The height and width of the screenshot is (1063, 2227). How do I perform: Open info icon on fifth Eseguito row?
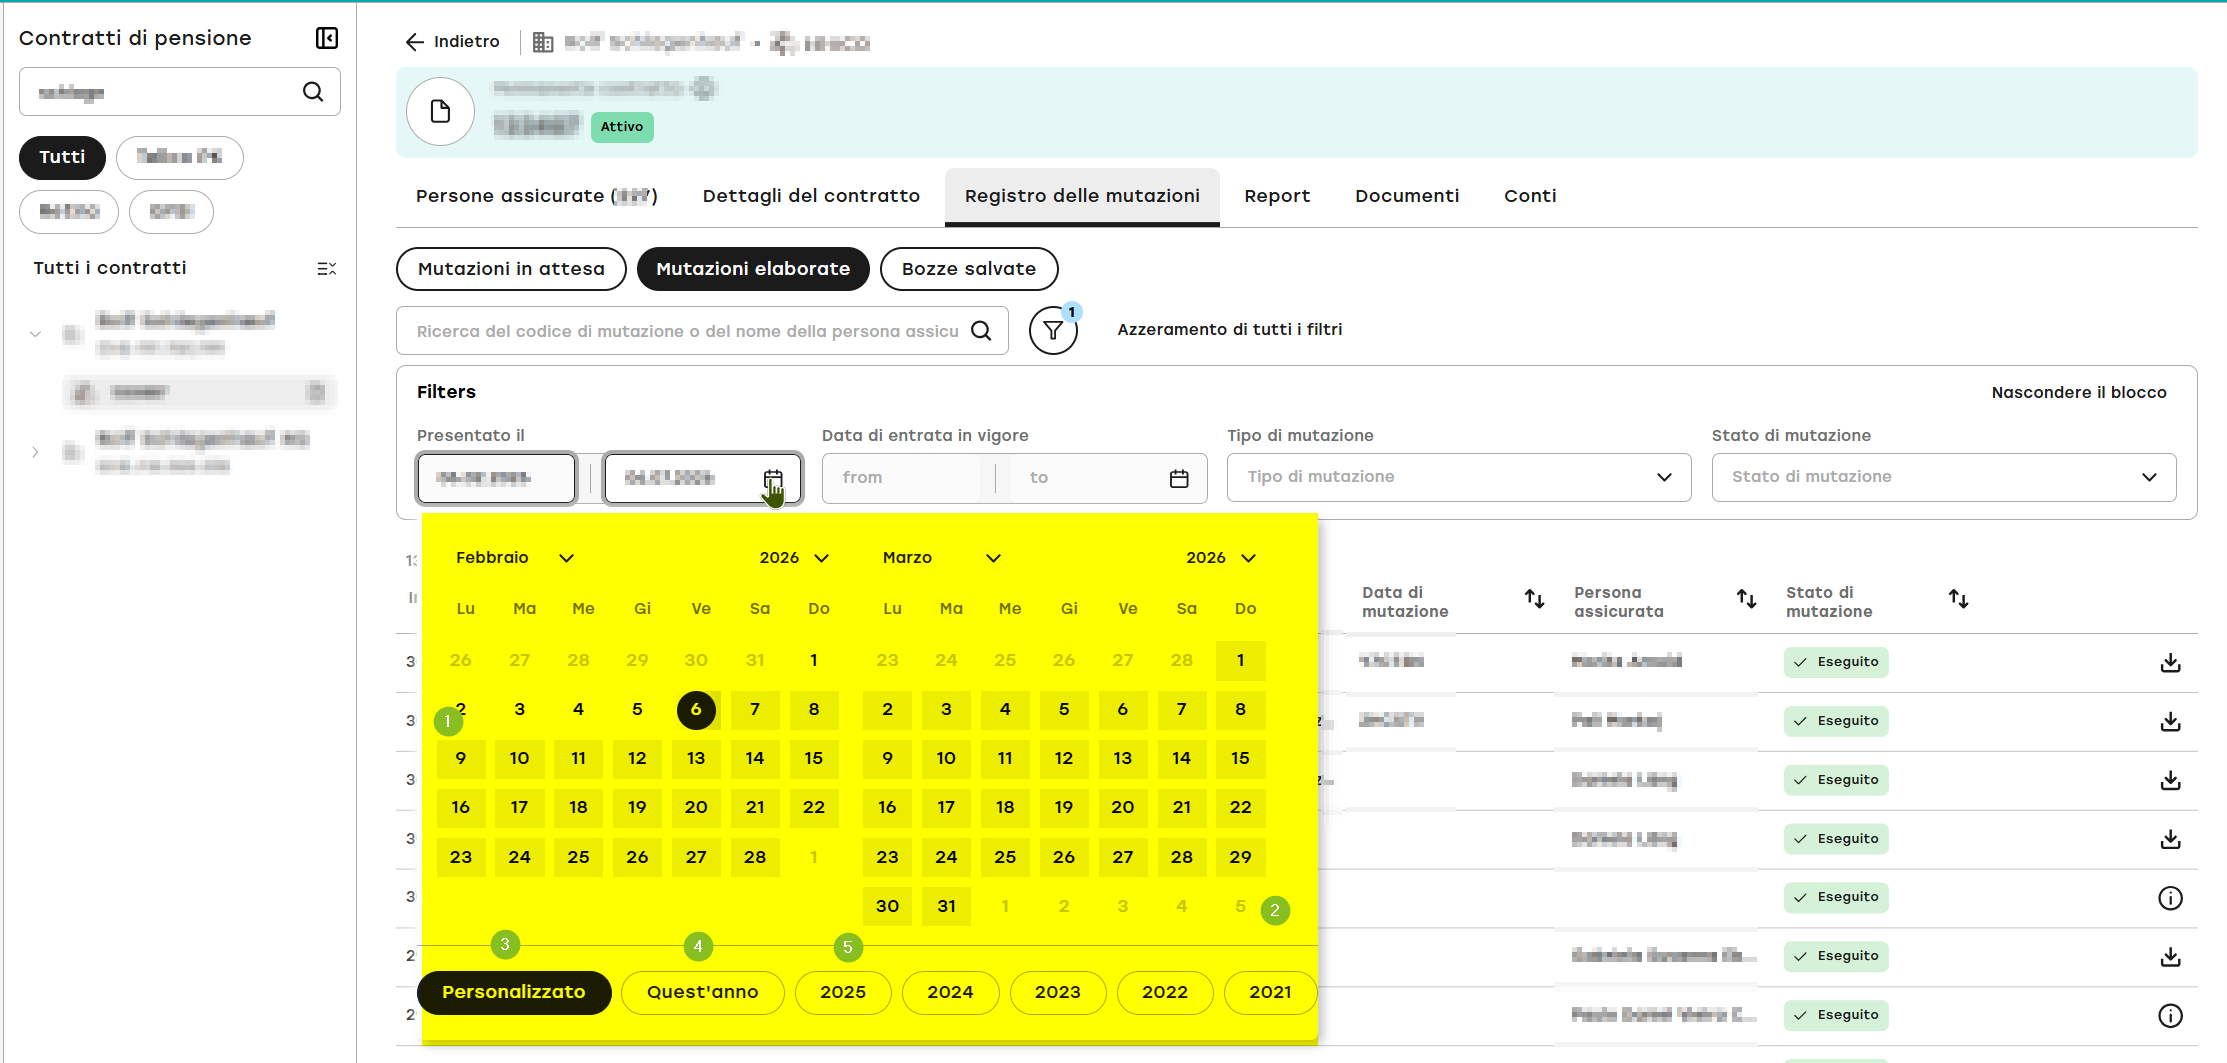point(2170,899)
